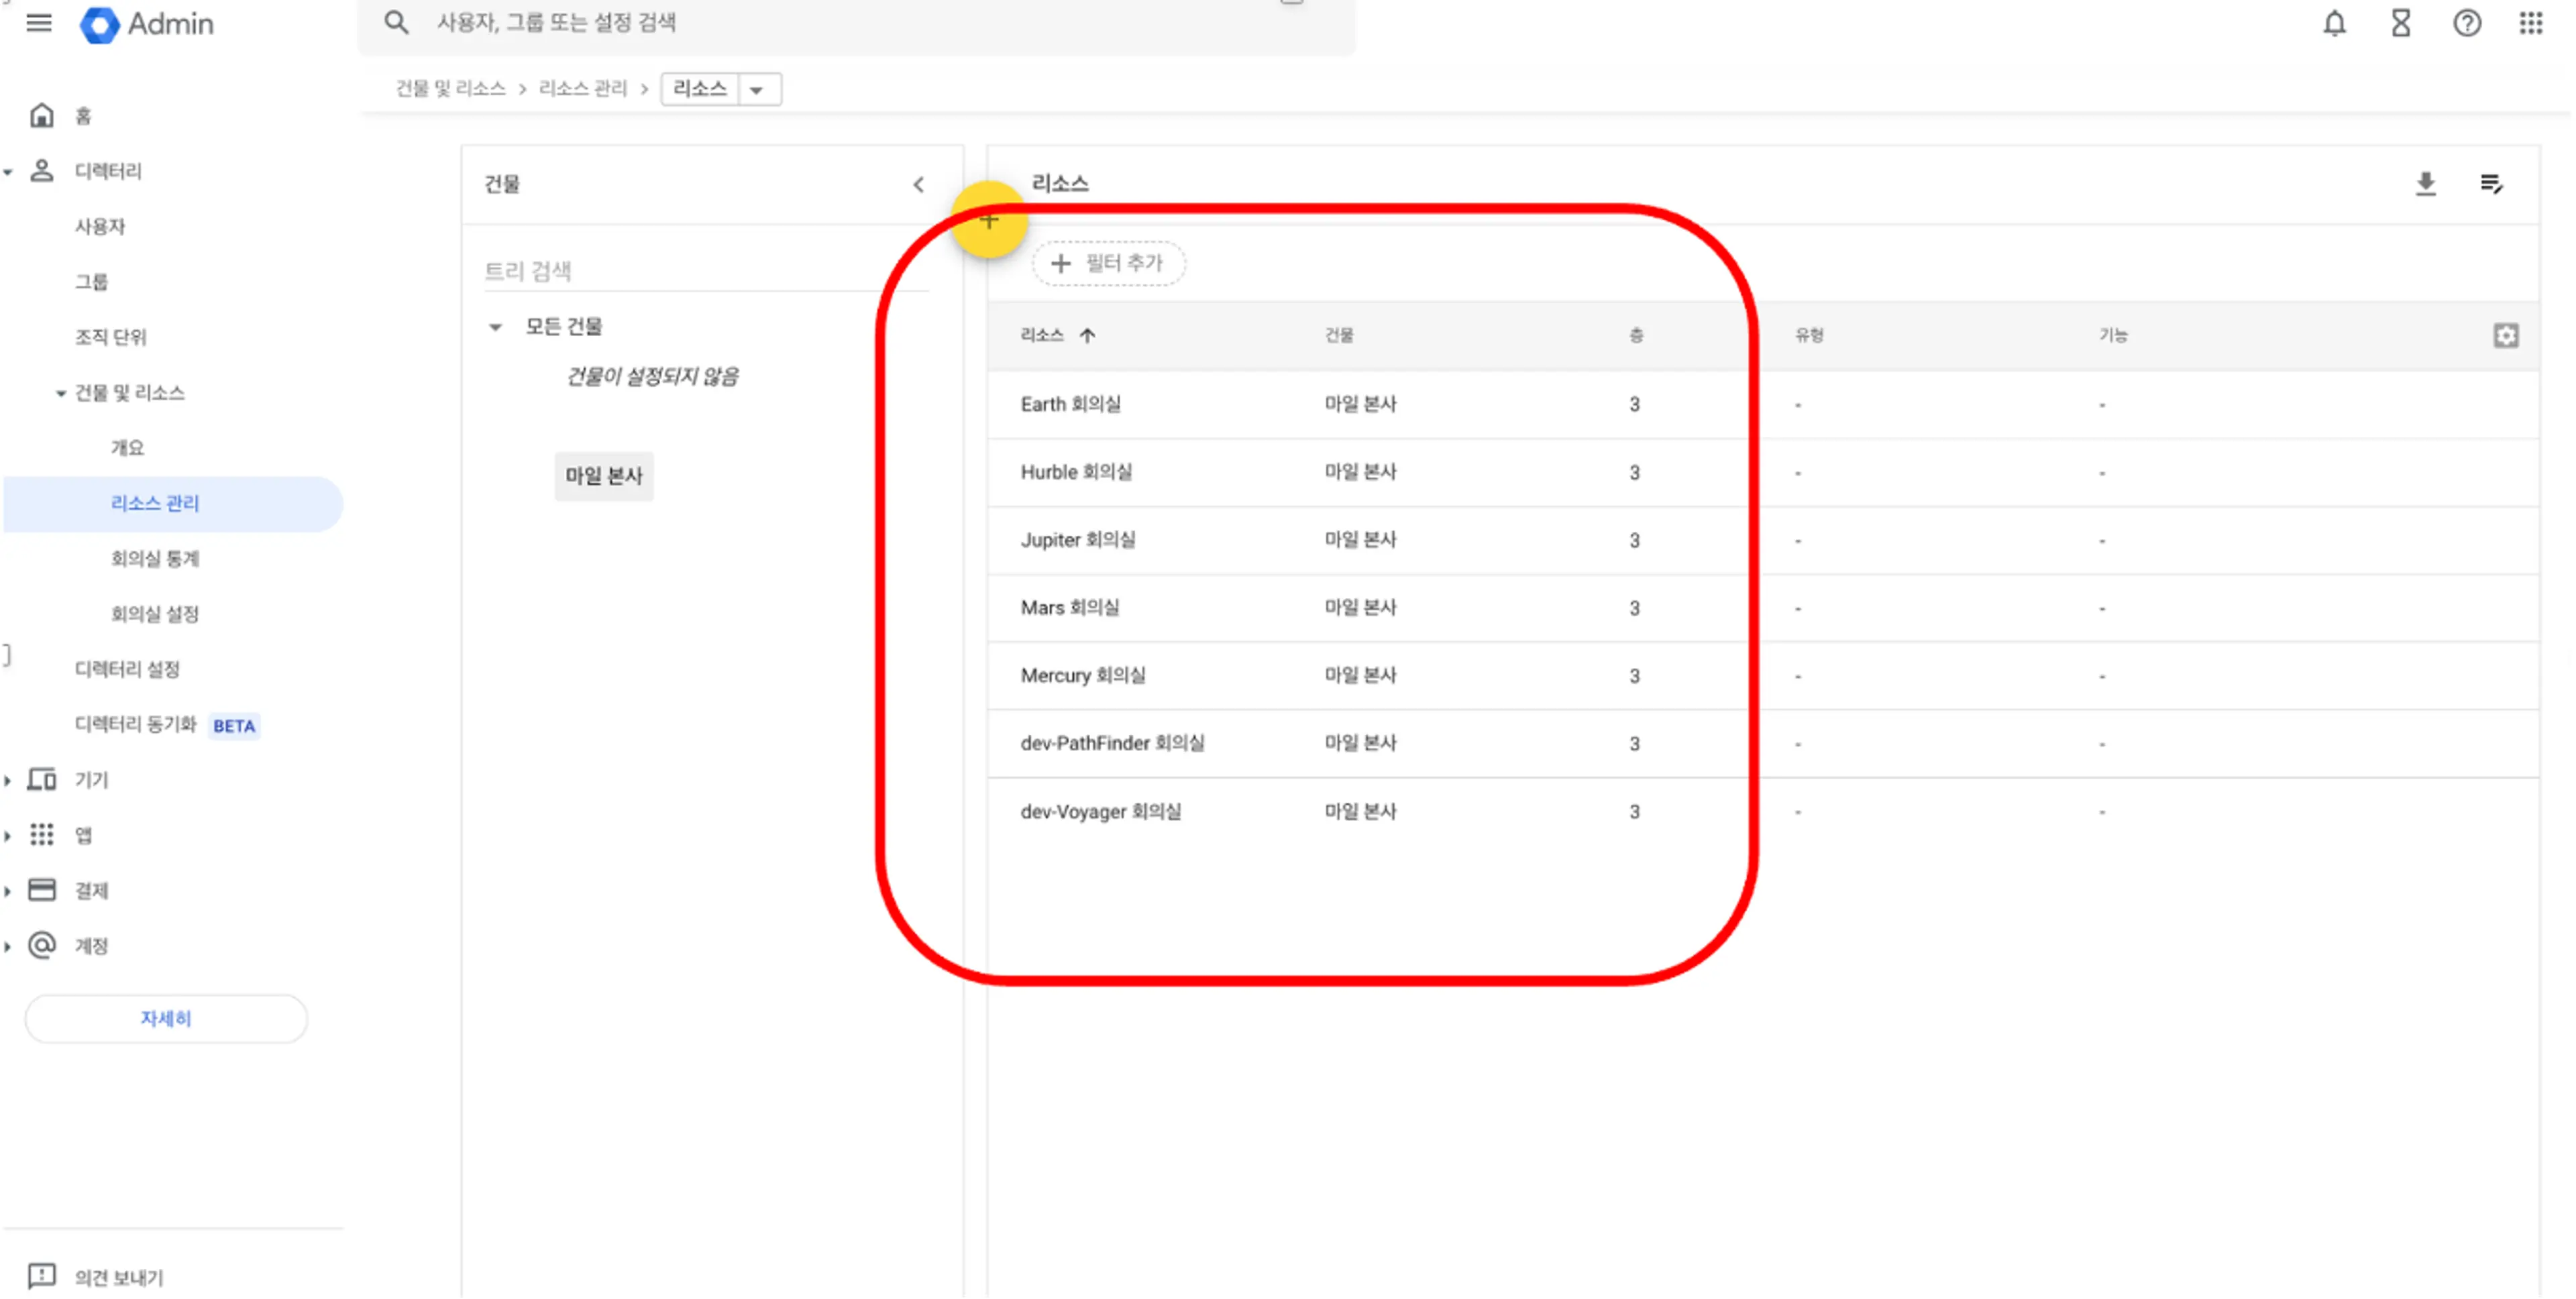Open the tasks hourglass icon

2400,23
